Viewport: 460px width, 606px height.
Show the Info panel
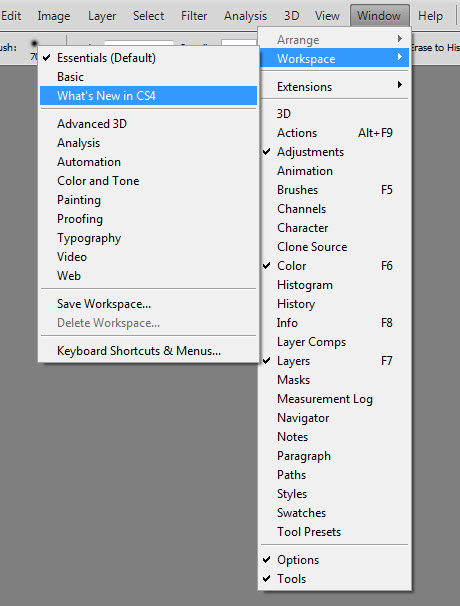point(334,323)
